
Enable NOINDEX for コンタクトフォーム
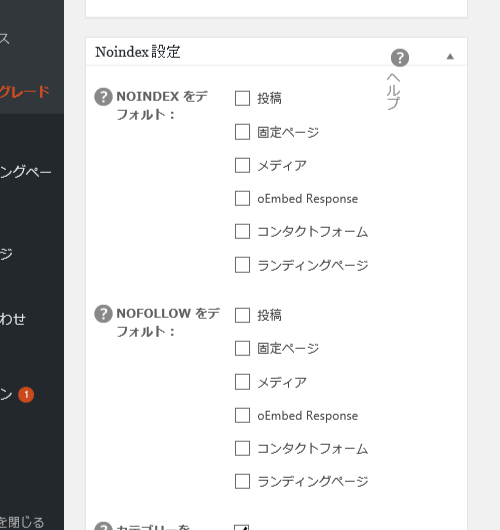pyautogui.click(x=242, y=232)
